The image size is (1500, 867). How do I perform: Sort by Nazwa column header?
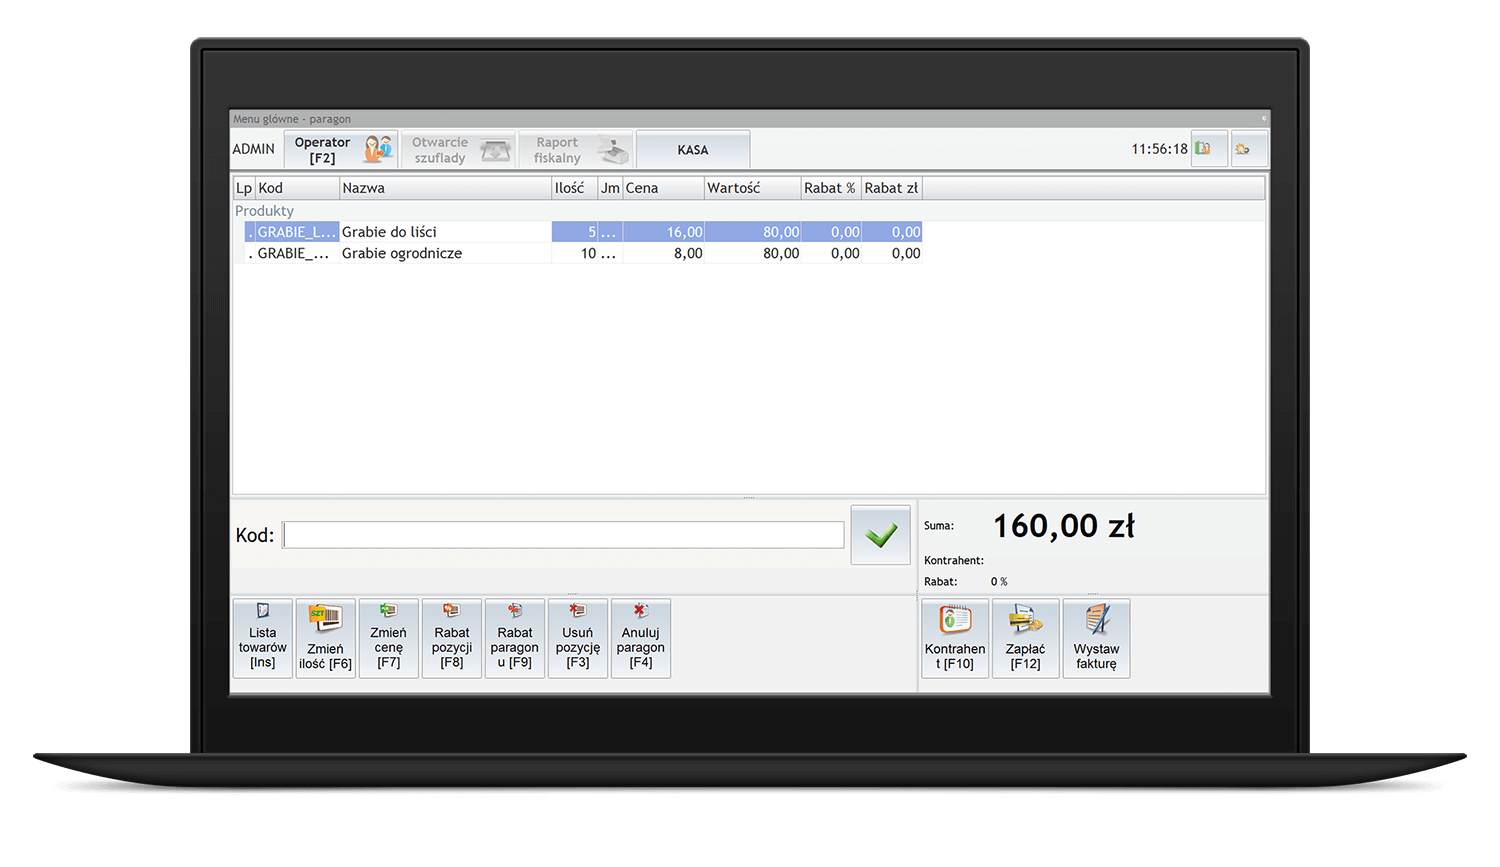445,188
